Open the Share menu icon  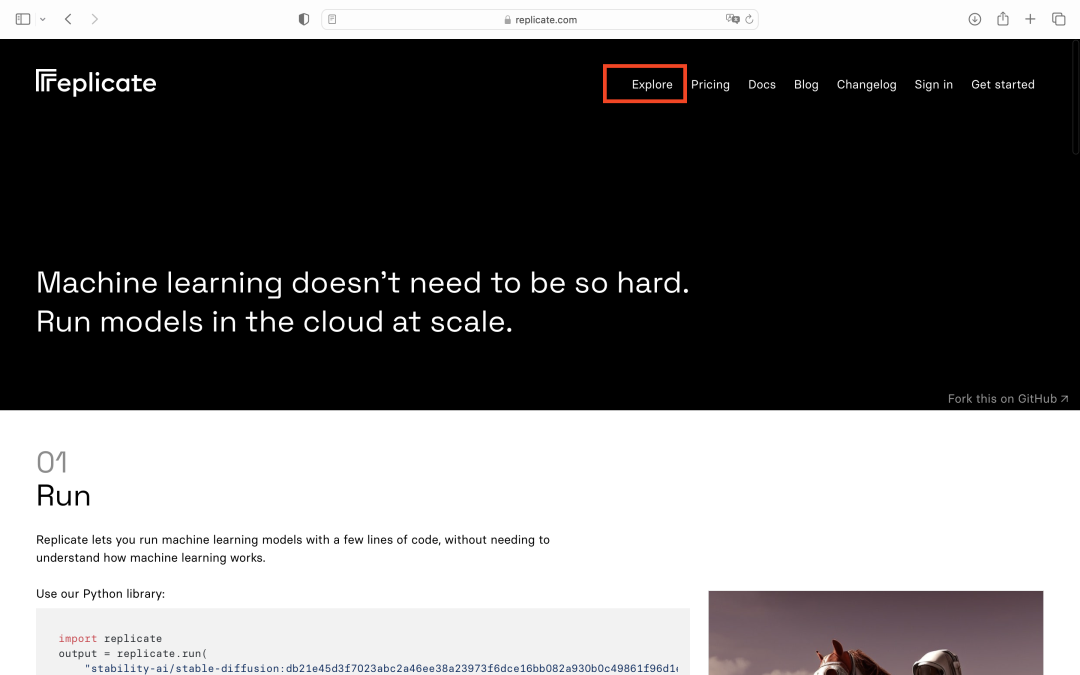point(1003,19)
